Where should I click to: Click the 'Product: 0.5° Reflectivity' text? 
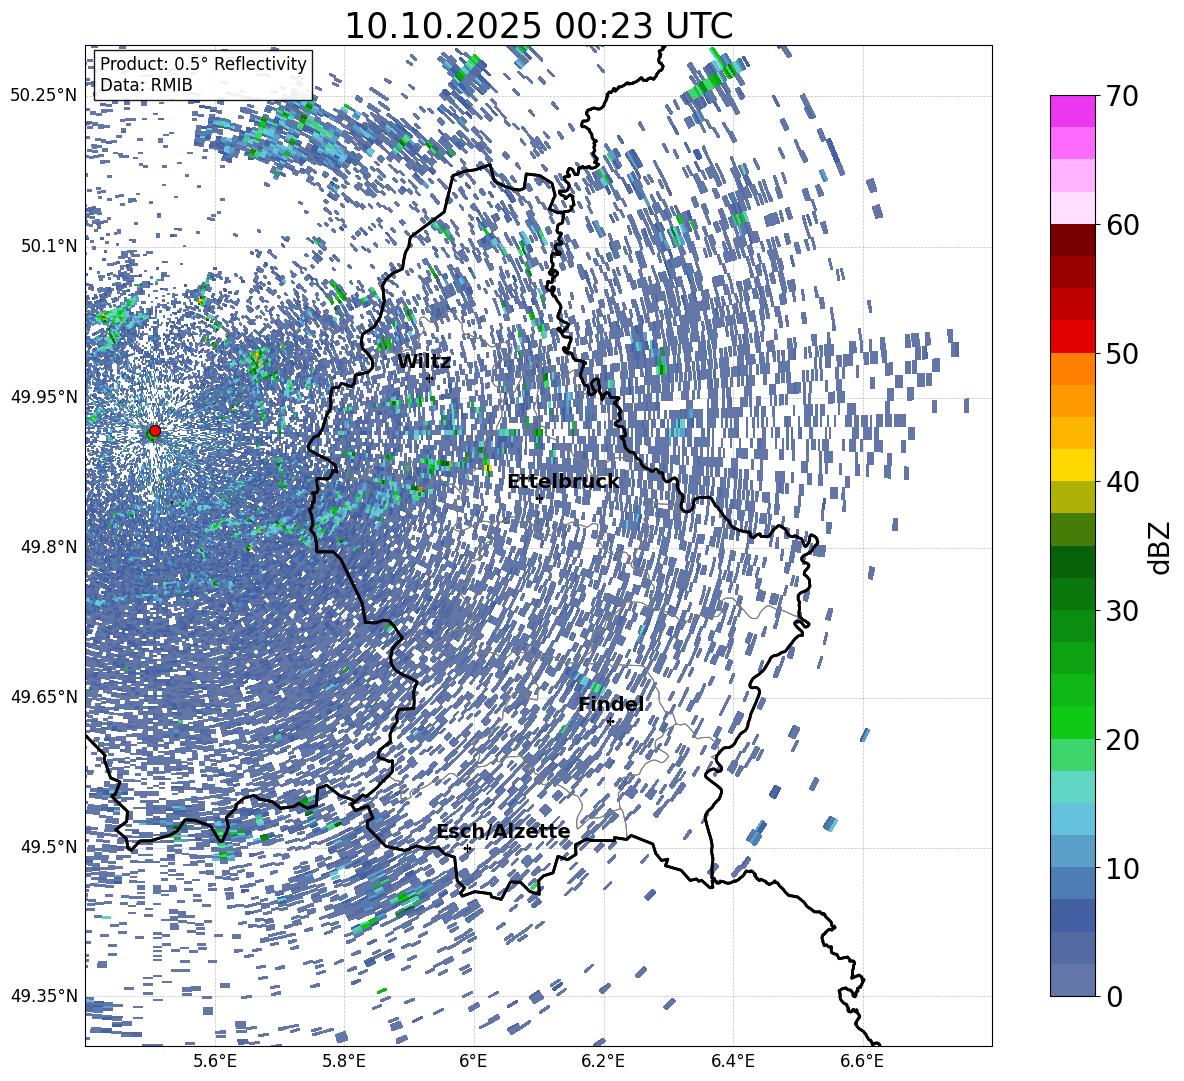[203, 63]
